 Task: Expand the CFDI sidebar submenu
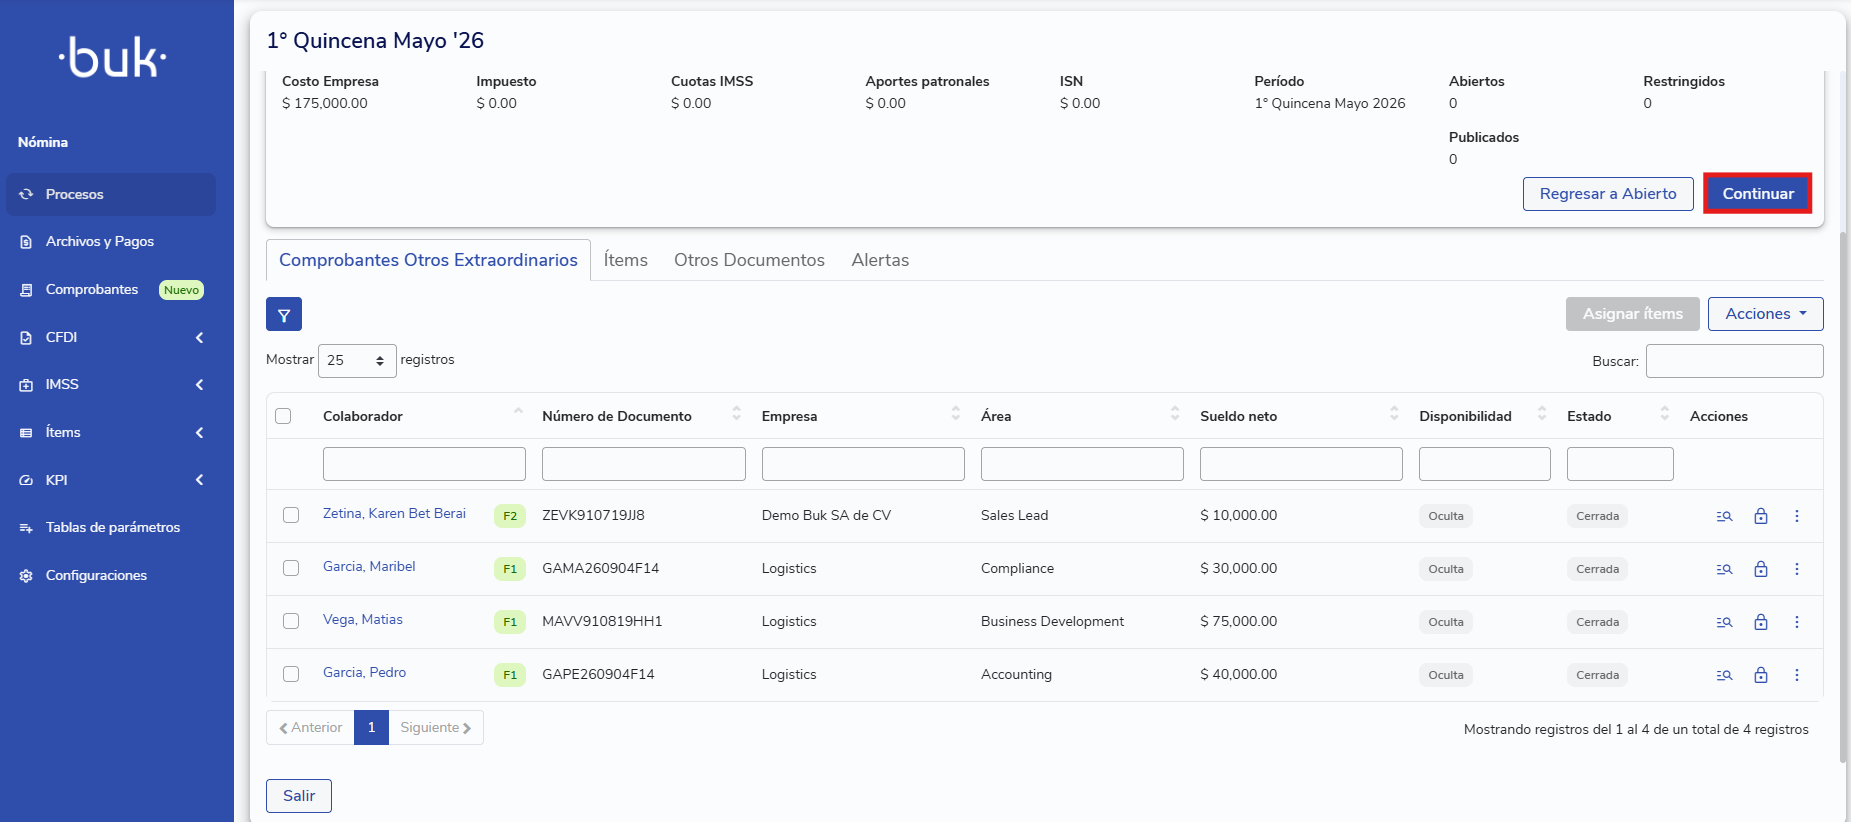click(111, 337)
